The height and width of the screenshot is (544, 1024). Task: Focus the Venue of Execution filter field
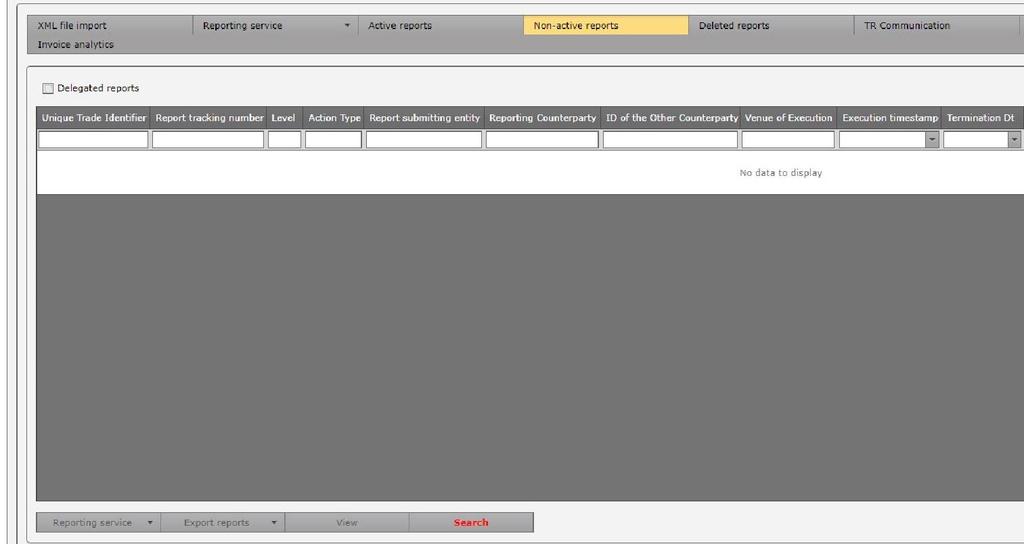pos(788,140)
